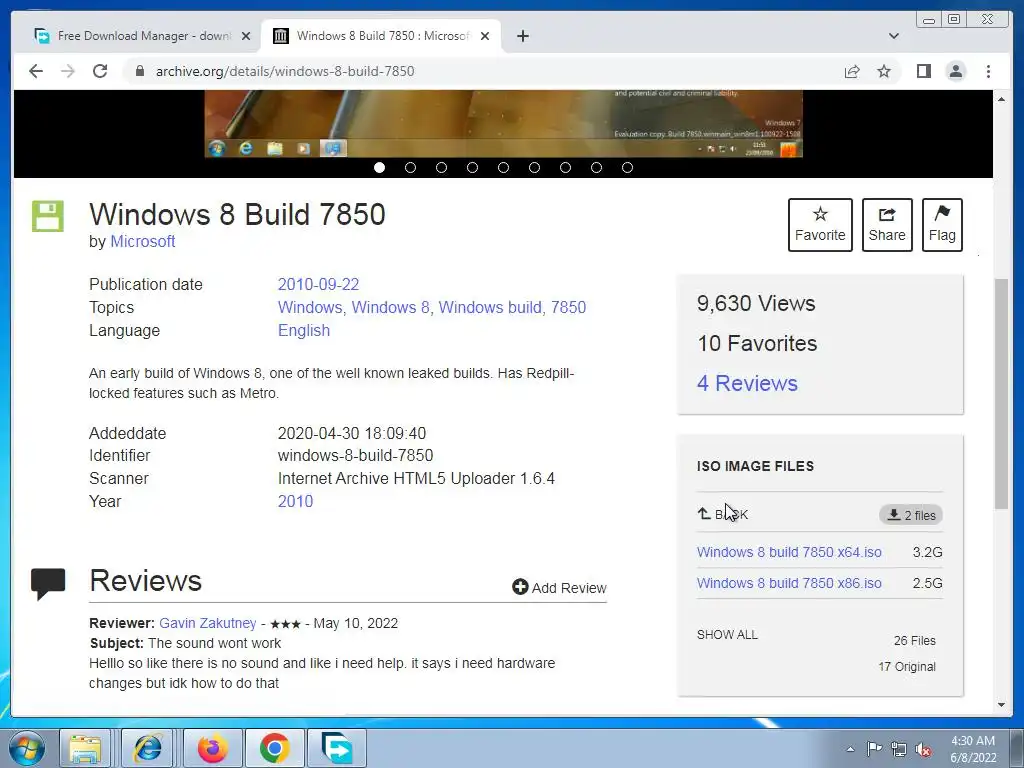Click the browser forward arrow

[68, 71]
